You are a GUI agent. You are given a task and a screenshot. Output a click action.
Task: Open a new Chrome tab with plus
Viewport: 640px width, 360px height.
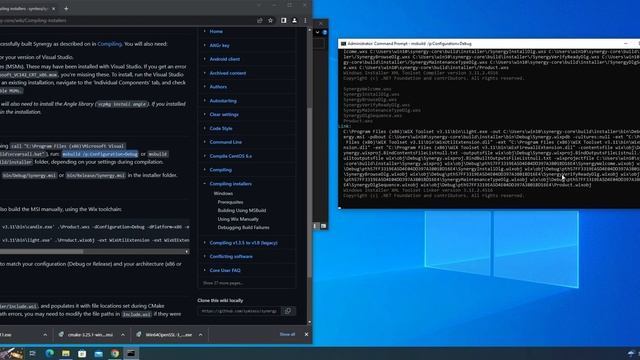[66, 8]
